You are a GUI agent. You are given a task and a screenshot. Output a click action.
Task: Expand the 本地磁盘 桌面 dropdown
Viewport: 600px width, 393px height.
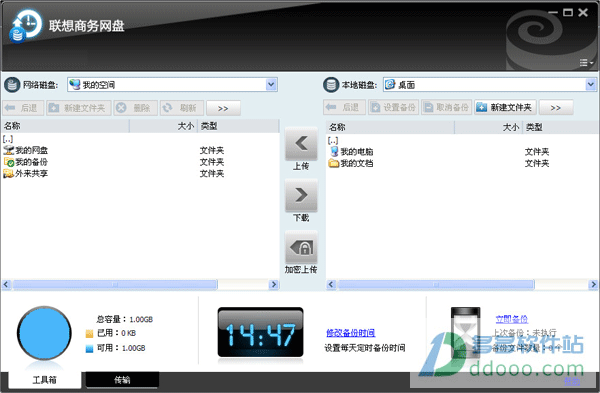coord(590,85)
